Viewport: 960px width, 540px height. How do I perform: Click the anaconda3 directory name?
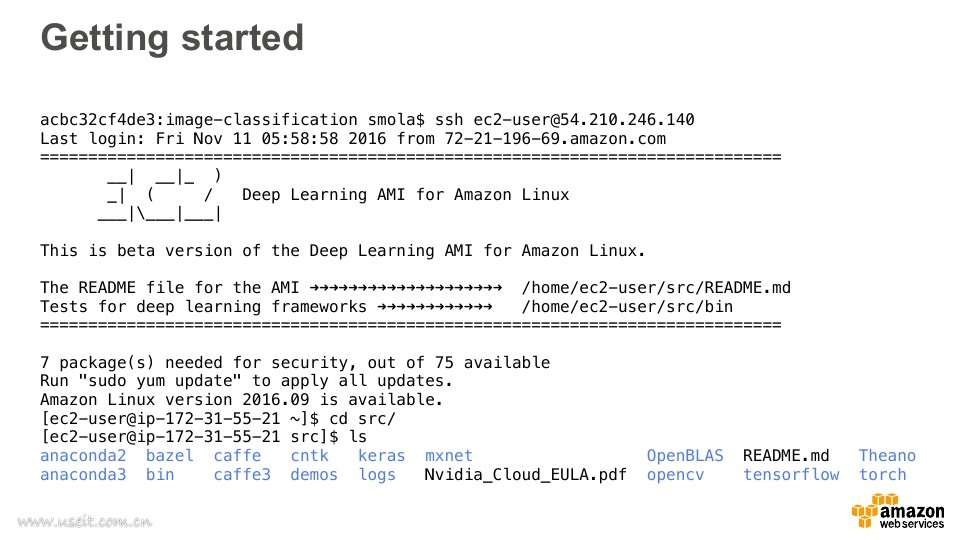coord(83,475)
